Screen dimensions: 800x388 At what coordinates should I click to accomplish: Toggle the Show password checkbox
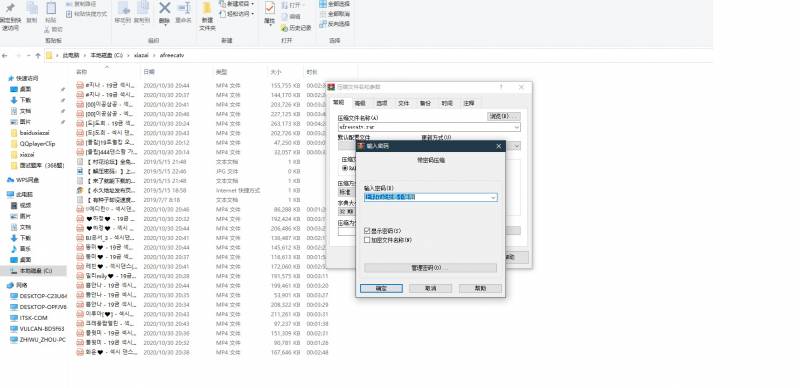tap(367, 231)
